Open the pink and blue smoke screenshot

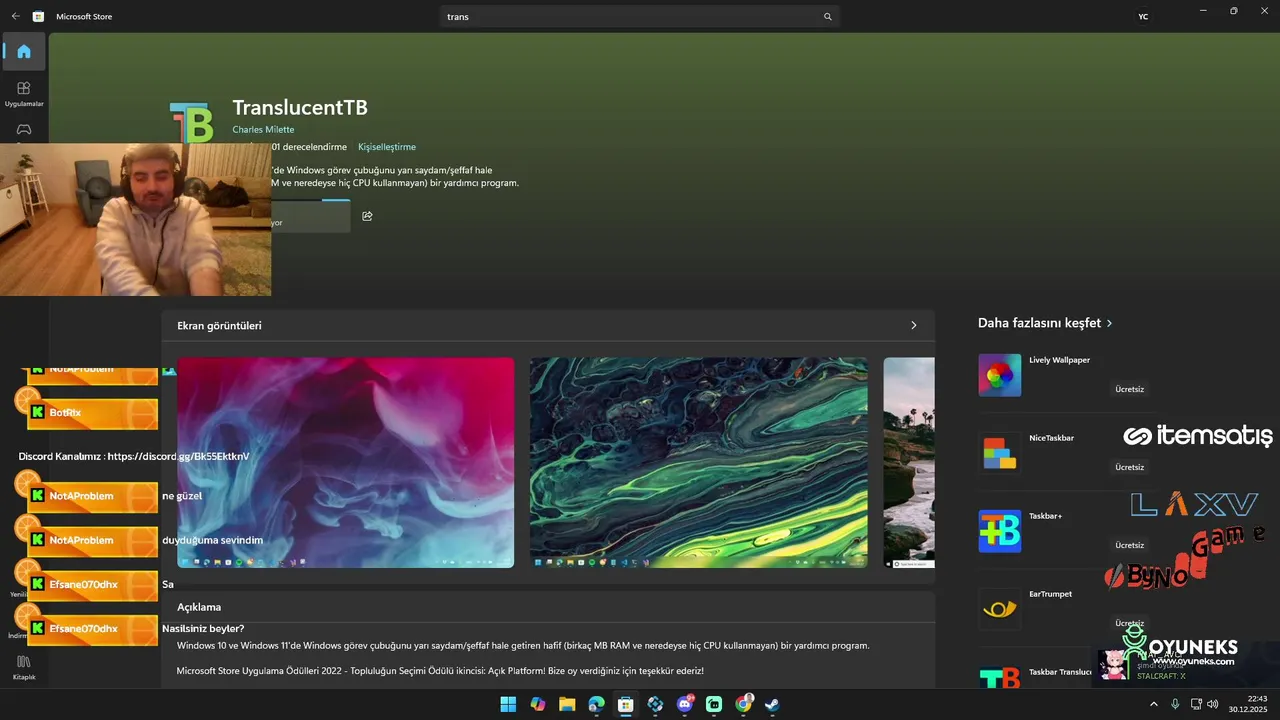[346, 463]
